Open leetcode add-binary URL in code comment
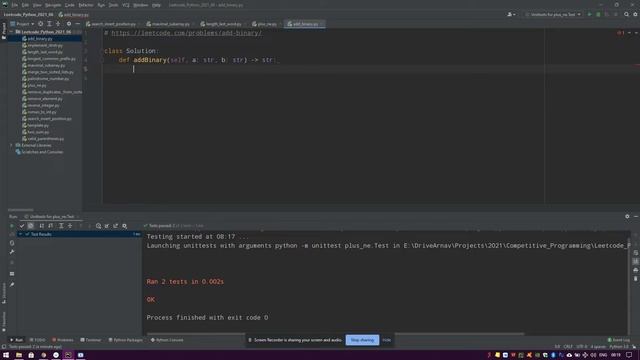This screenshot has width=640, height=360. pyautogui.click(x=187, y=33)
